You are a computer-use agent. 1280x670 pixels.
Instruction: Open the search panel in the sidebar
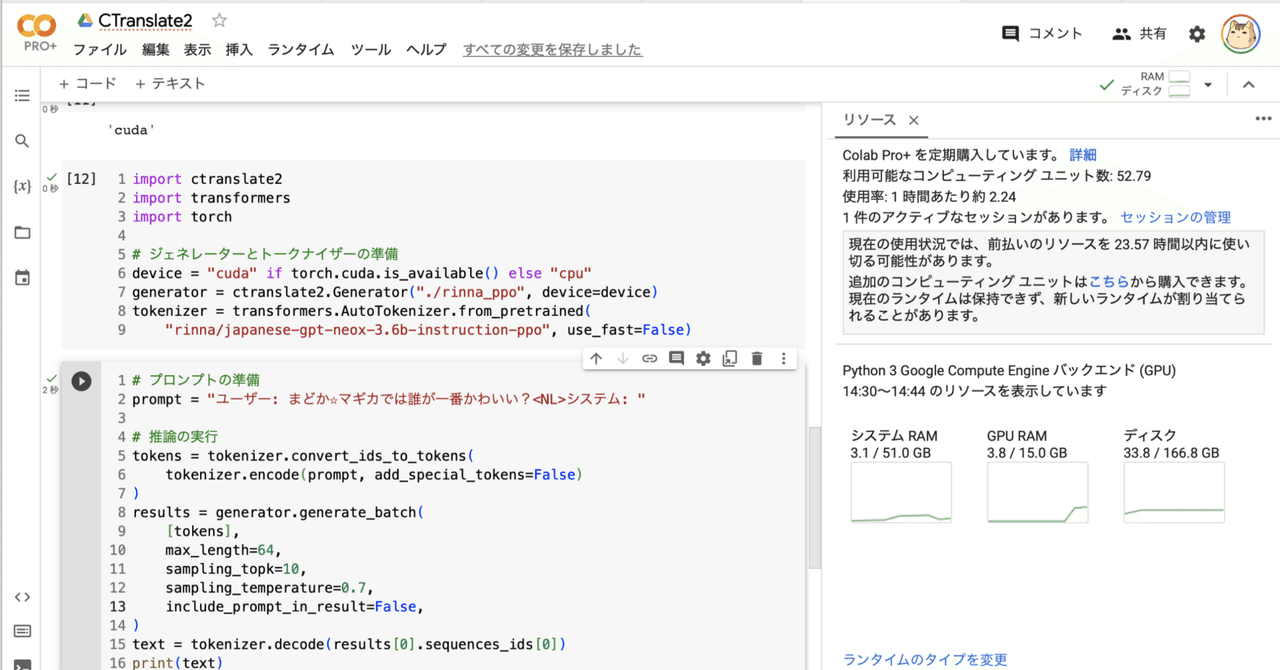(x=22, y=141)
